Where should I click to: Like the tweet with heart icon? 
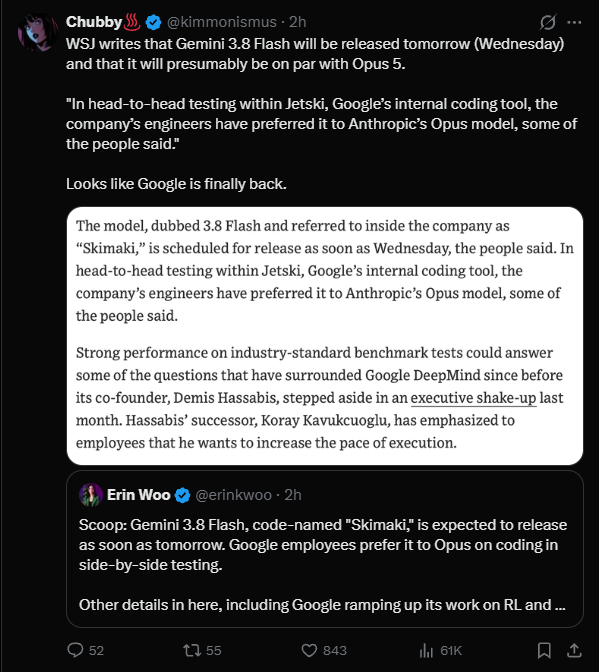pos(309,651)
